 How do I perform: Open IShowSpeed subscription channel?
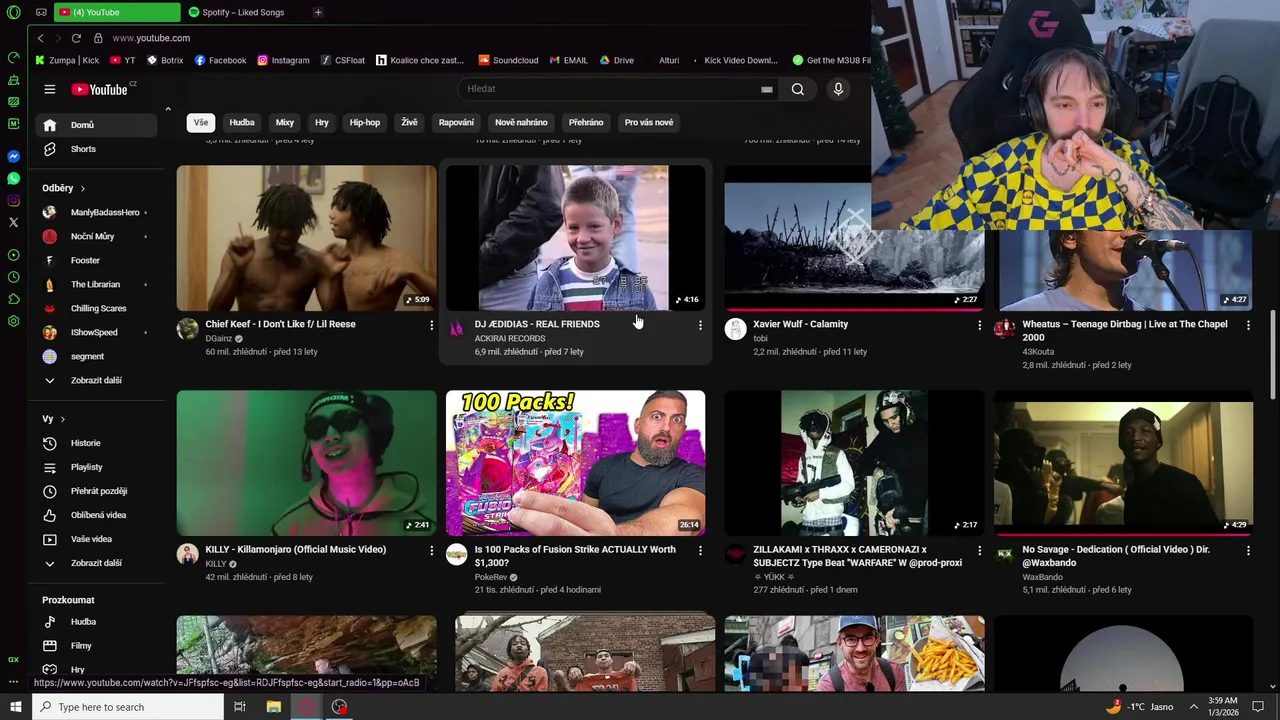click(97, 332)
